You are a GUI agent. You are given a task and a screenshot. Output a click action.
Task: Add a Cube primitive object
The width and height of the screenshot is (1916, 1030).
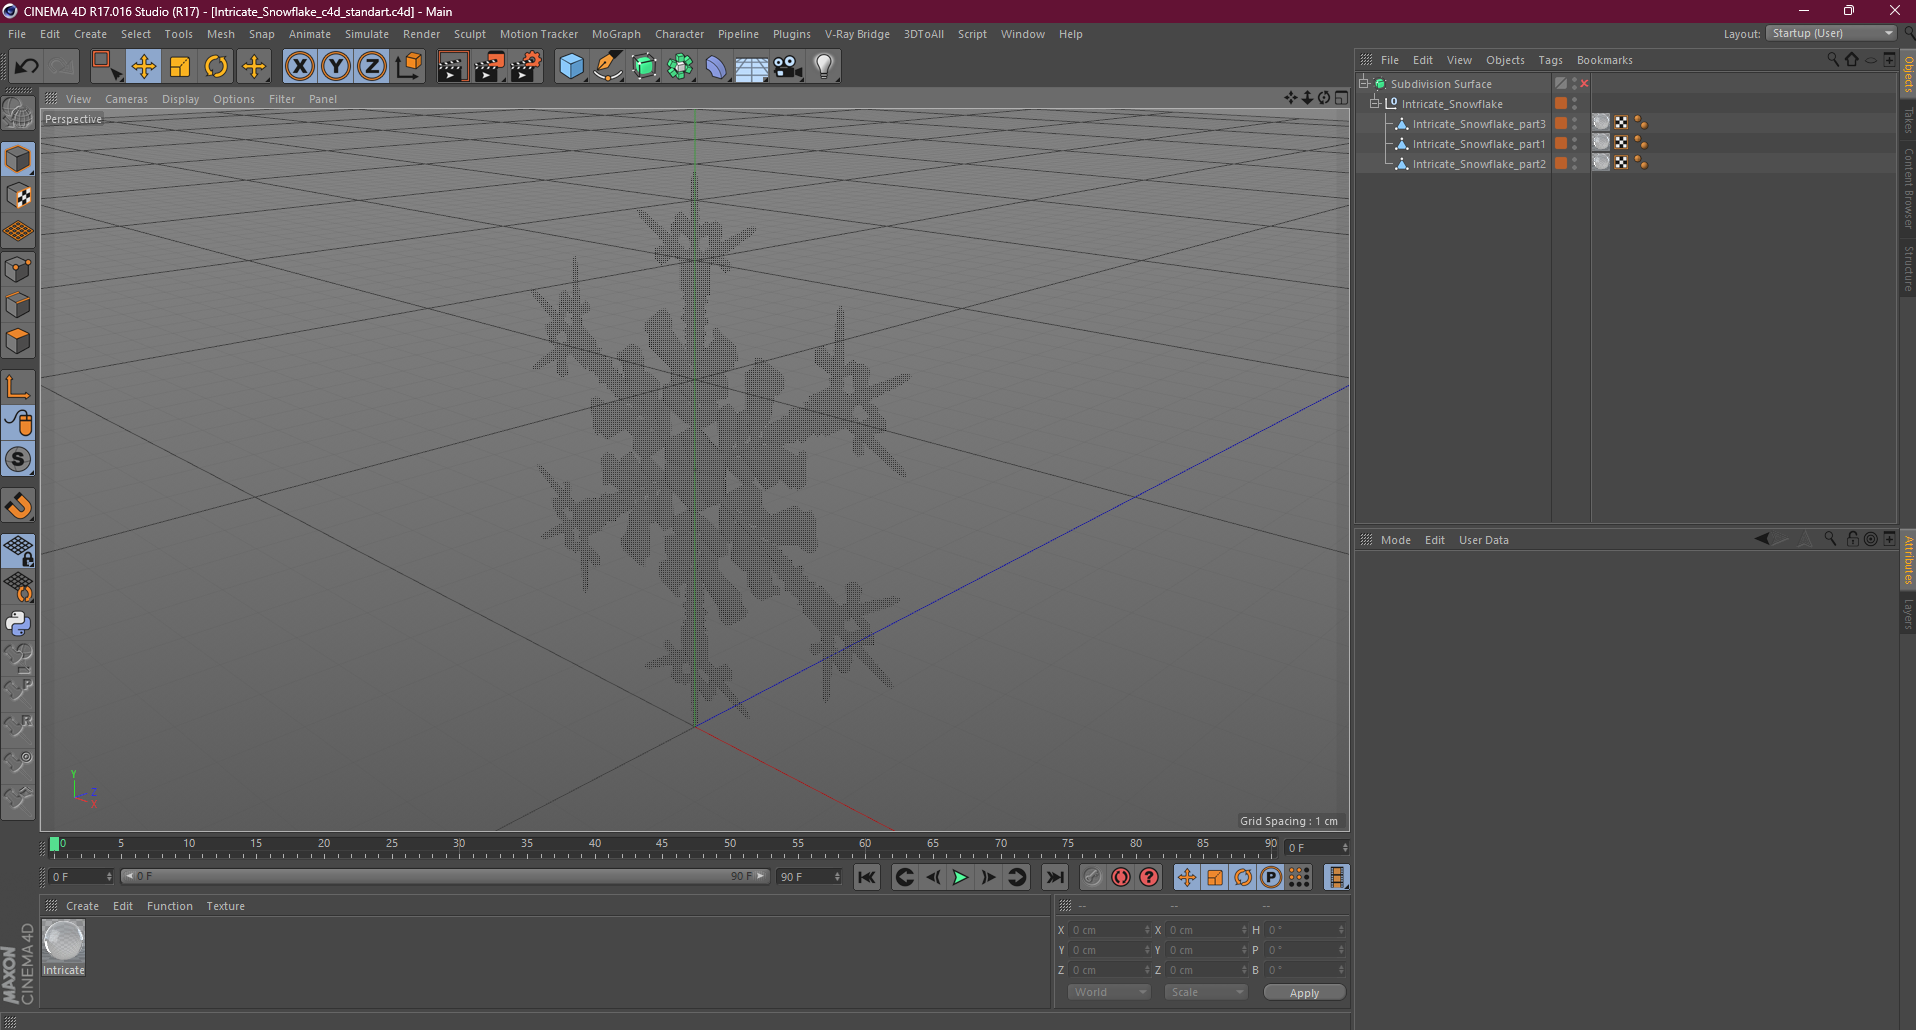(x=571, y=67)
